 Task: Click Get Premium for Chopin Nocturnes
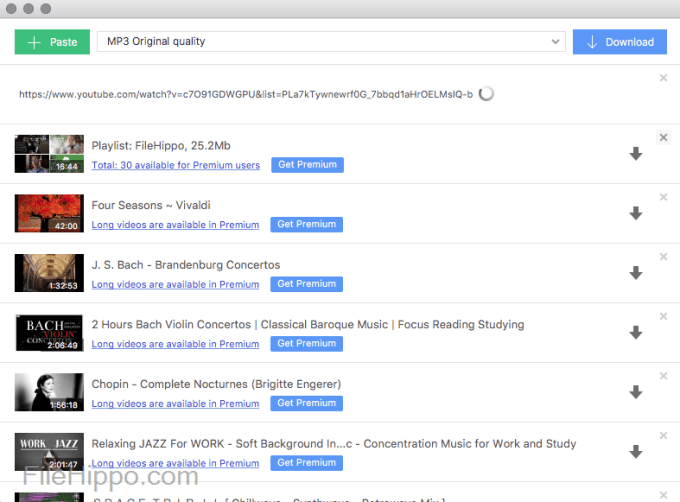pos(307,403)
